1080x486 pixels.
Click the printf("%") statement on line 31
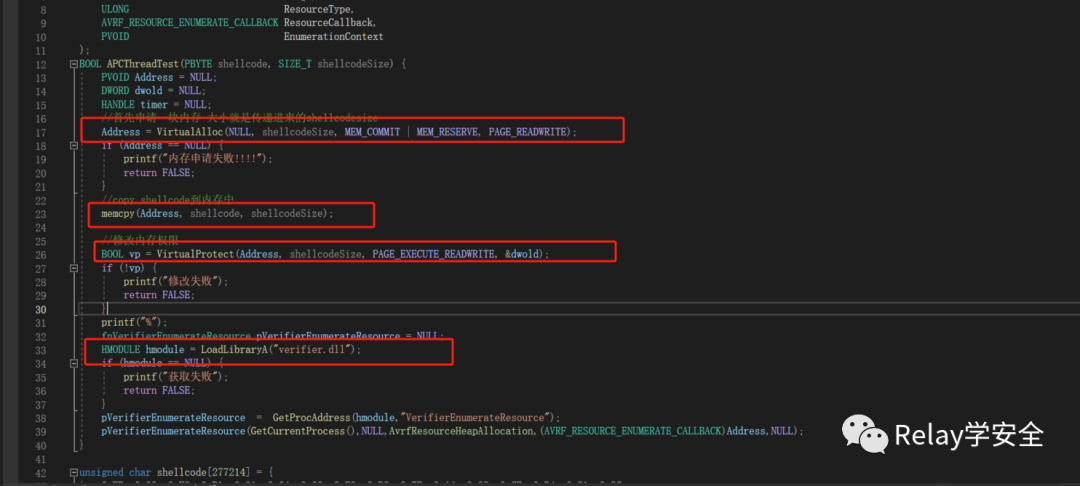coord(134,322)
